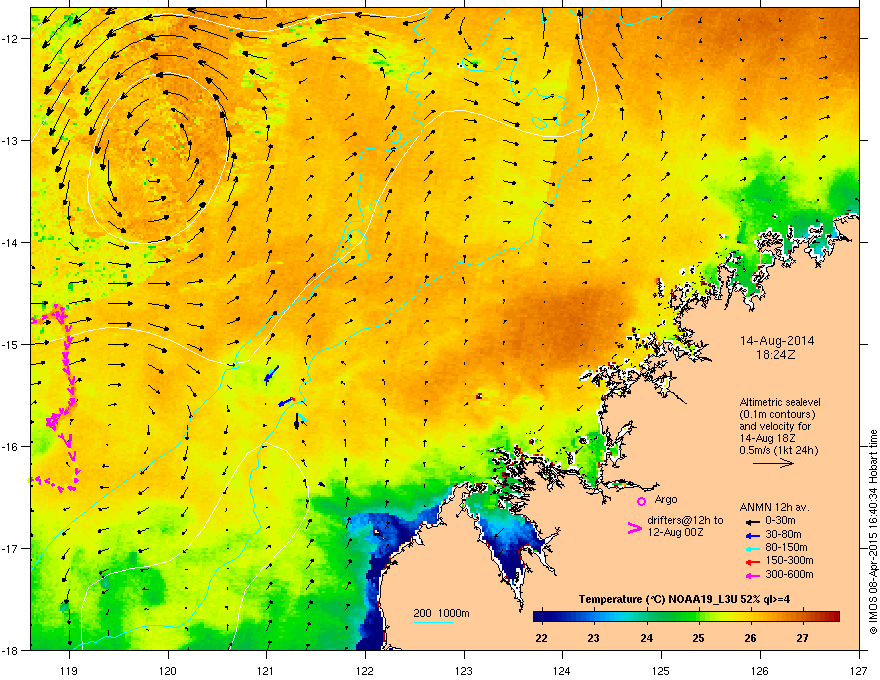Viewport: 880px width, 680px height.
Task: Click the colorbar tick label 23
Action: point(593,638)
